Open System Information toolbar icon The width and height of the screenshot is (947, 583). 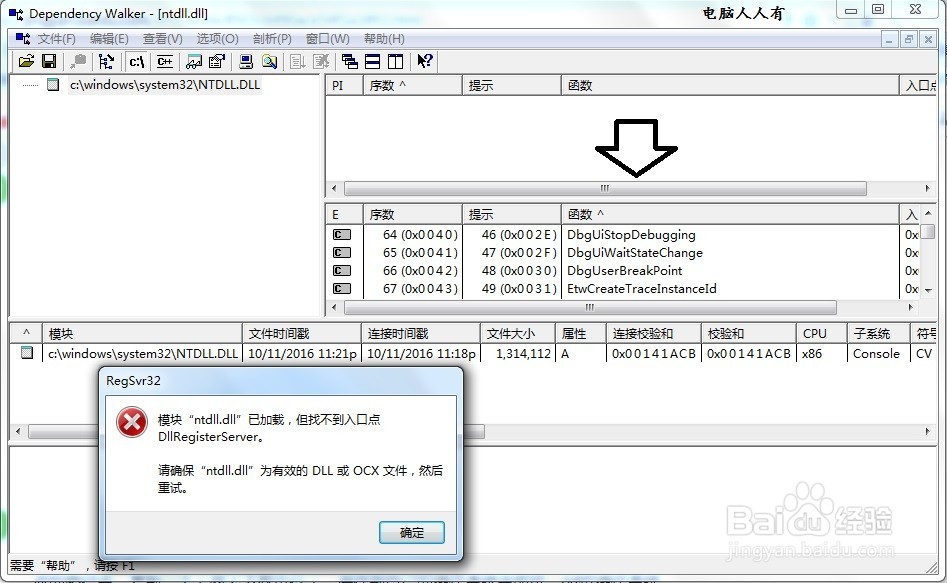[x=246, y=61]
